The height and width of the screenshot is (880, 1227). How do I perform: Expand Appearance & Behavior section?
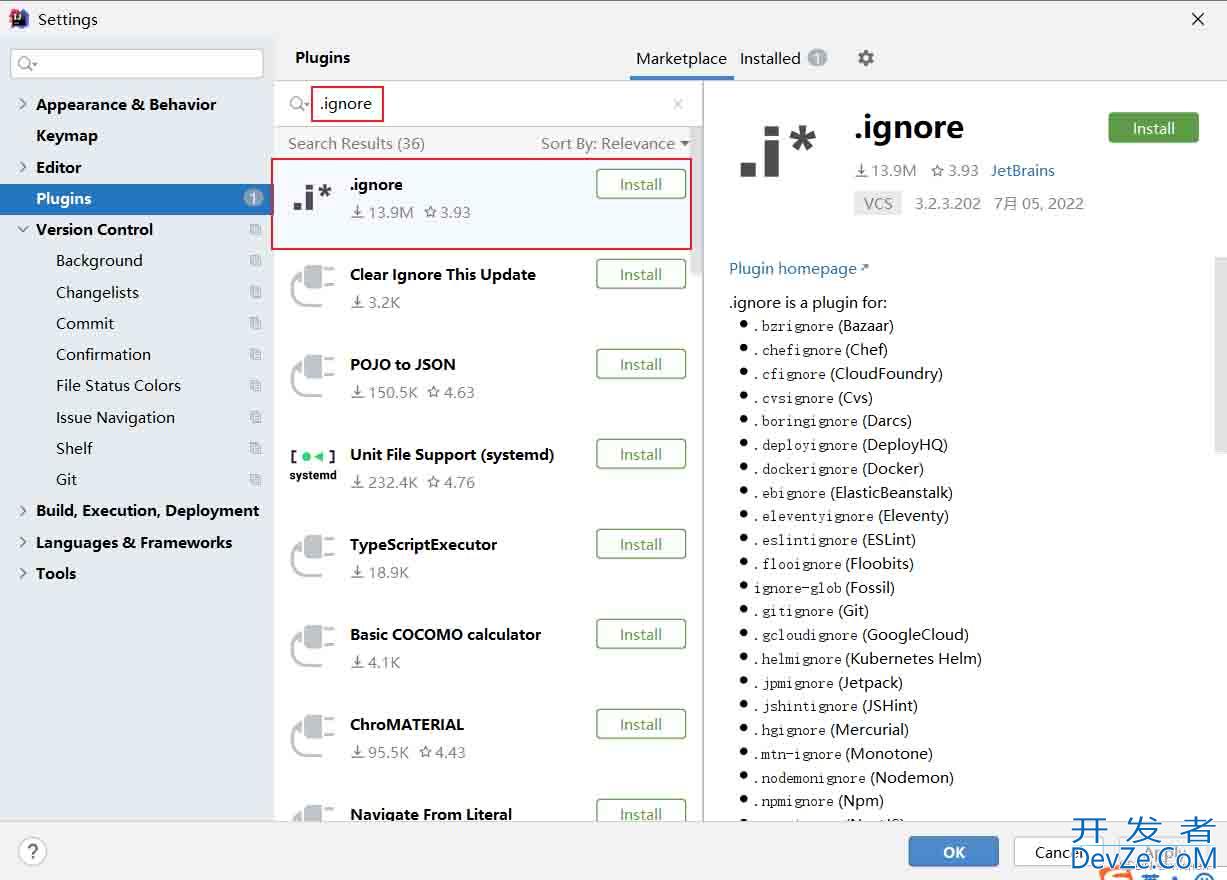coord(23,104)
